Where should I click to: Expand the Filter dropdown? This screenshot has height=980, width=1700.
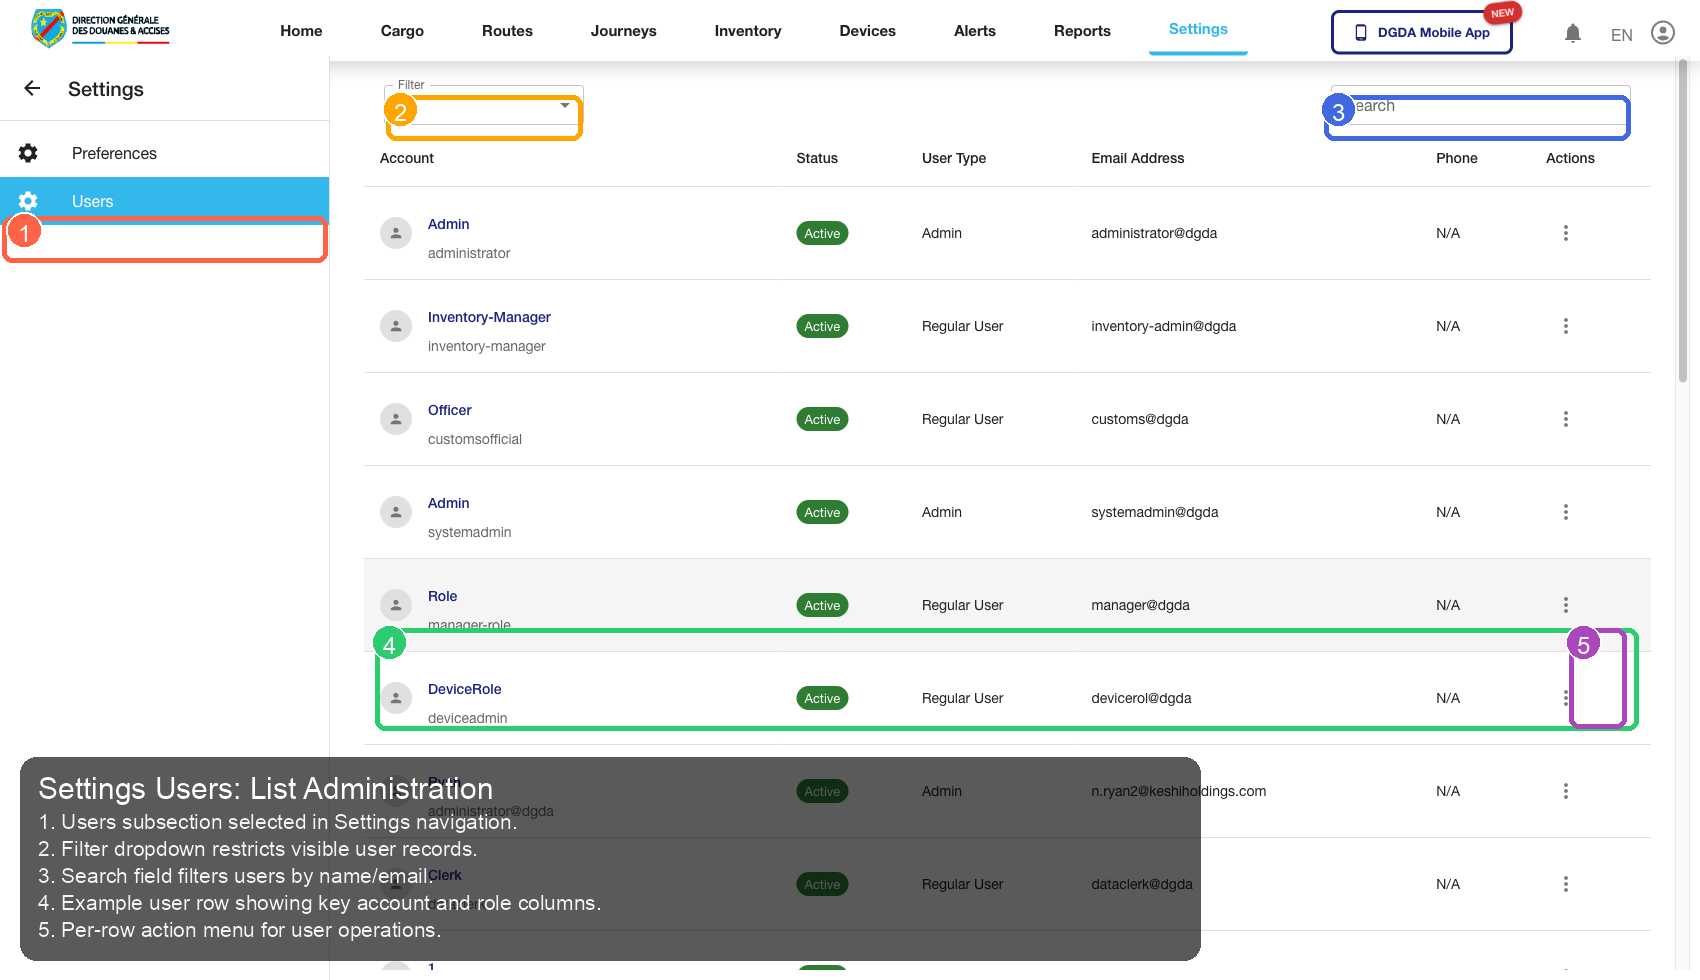[483, 107]
